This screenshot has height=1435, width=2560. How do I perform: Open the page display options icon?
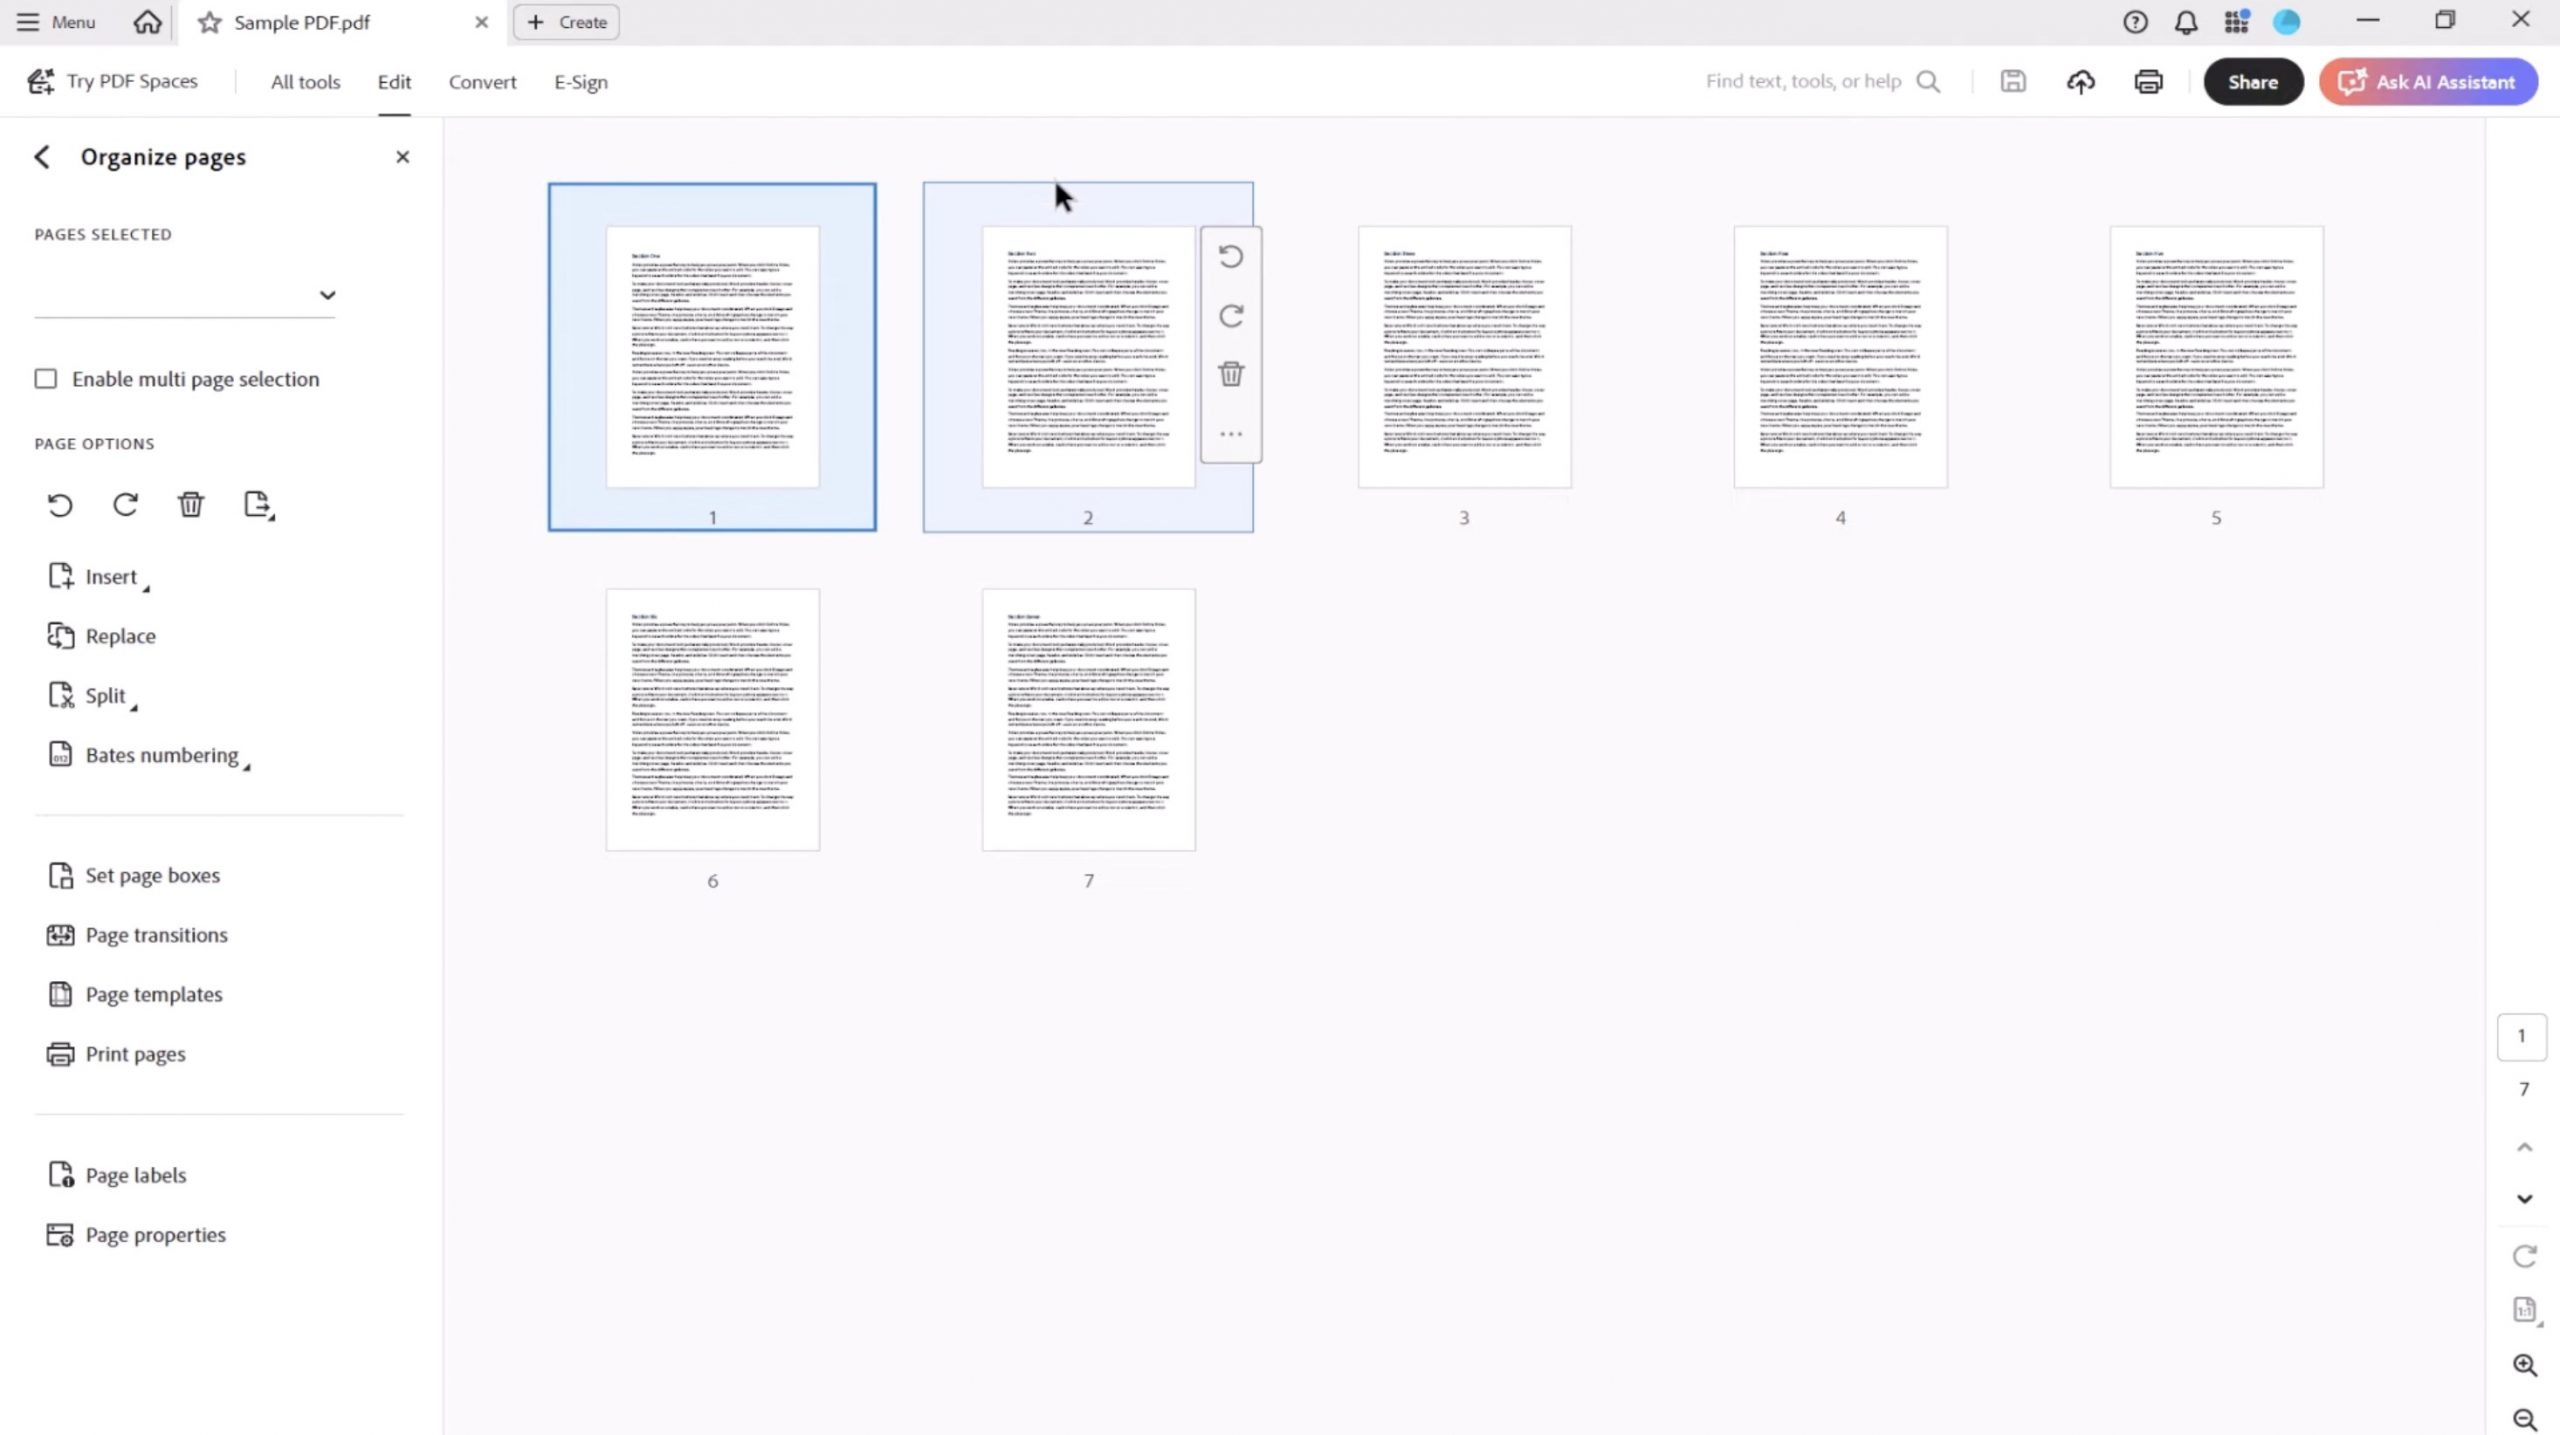tap(2524, 1310)
